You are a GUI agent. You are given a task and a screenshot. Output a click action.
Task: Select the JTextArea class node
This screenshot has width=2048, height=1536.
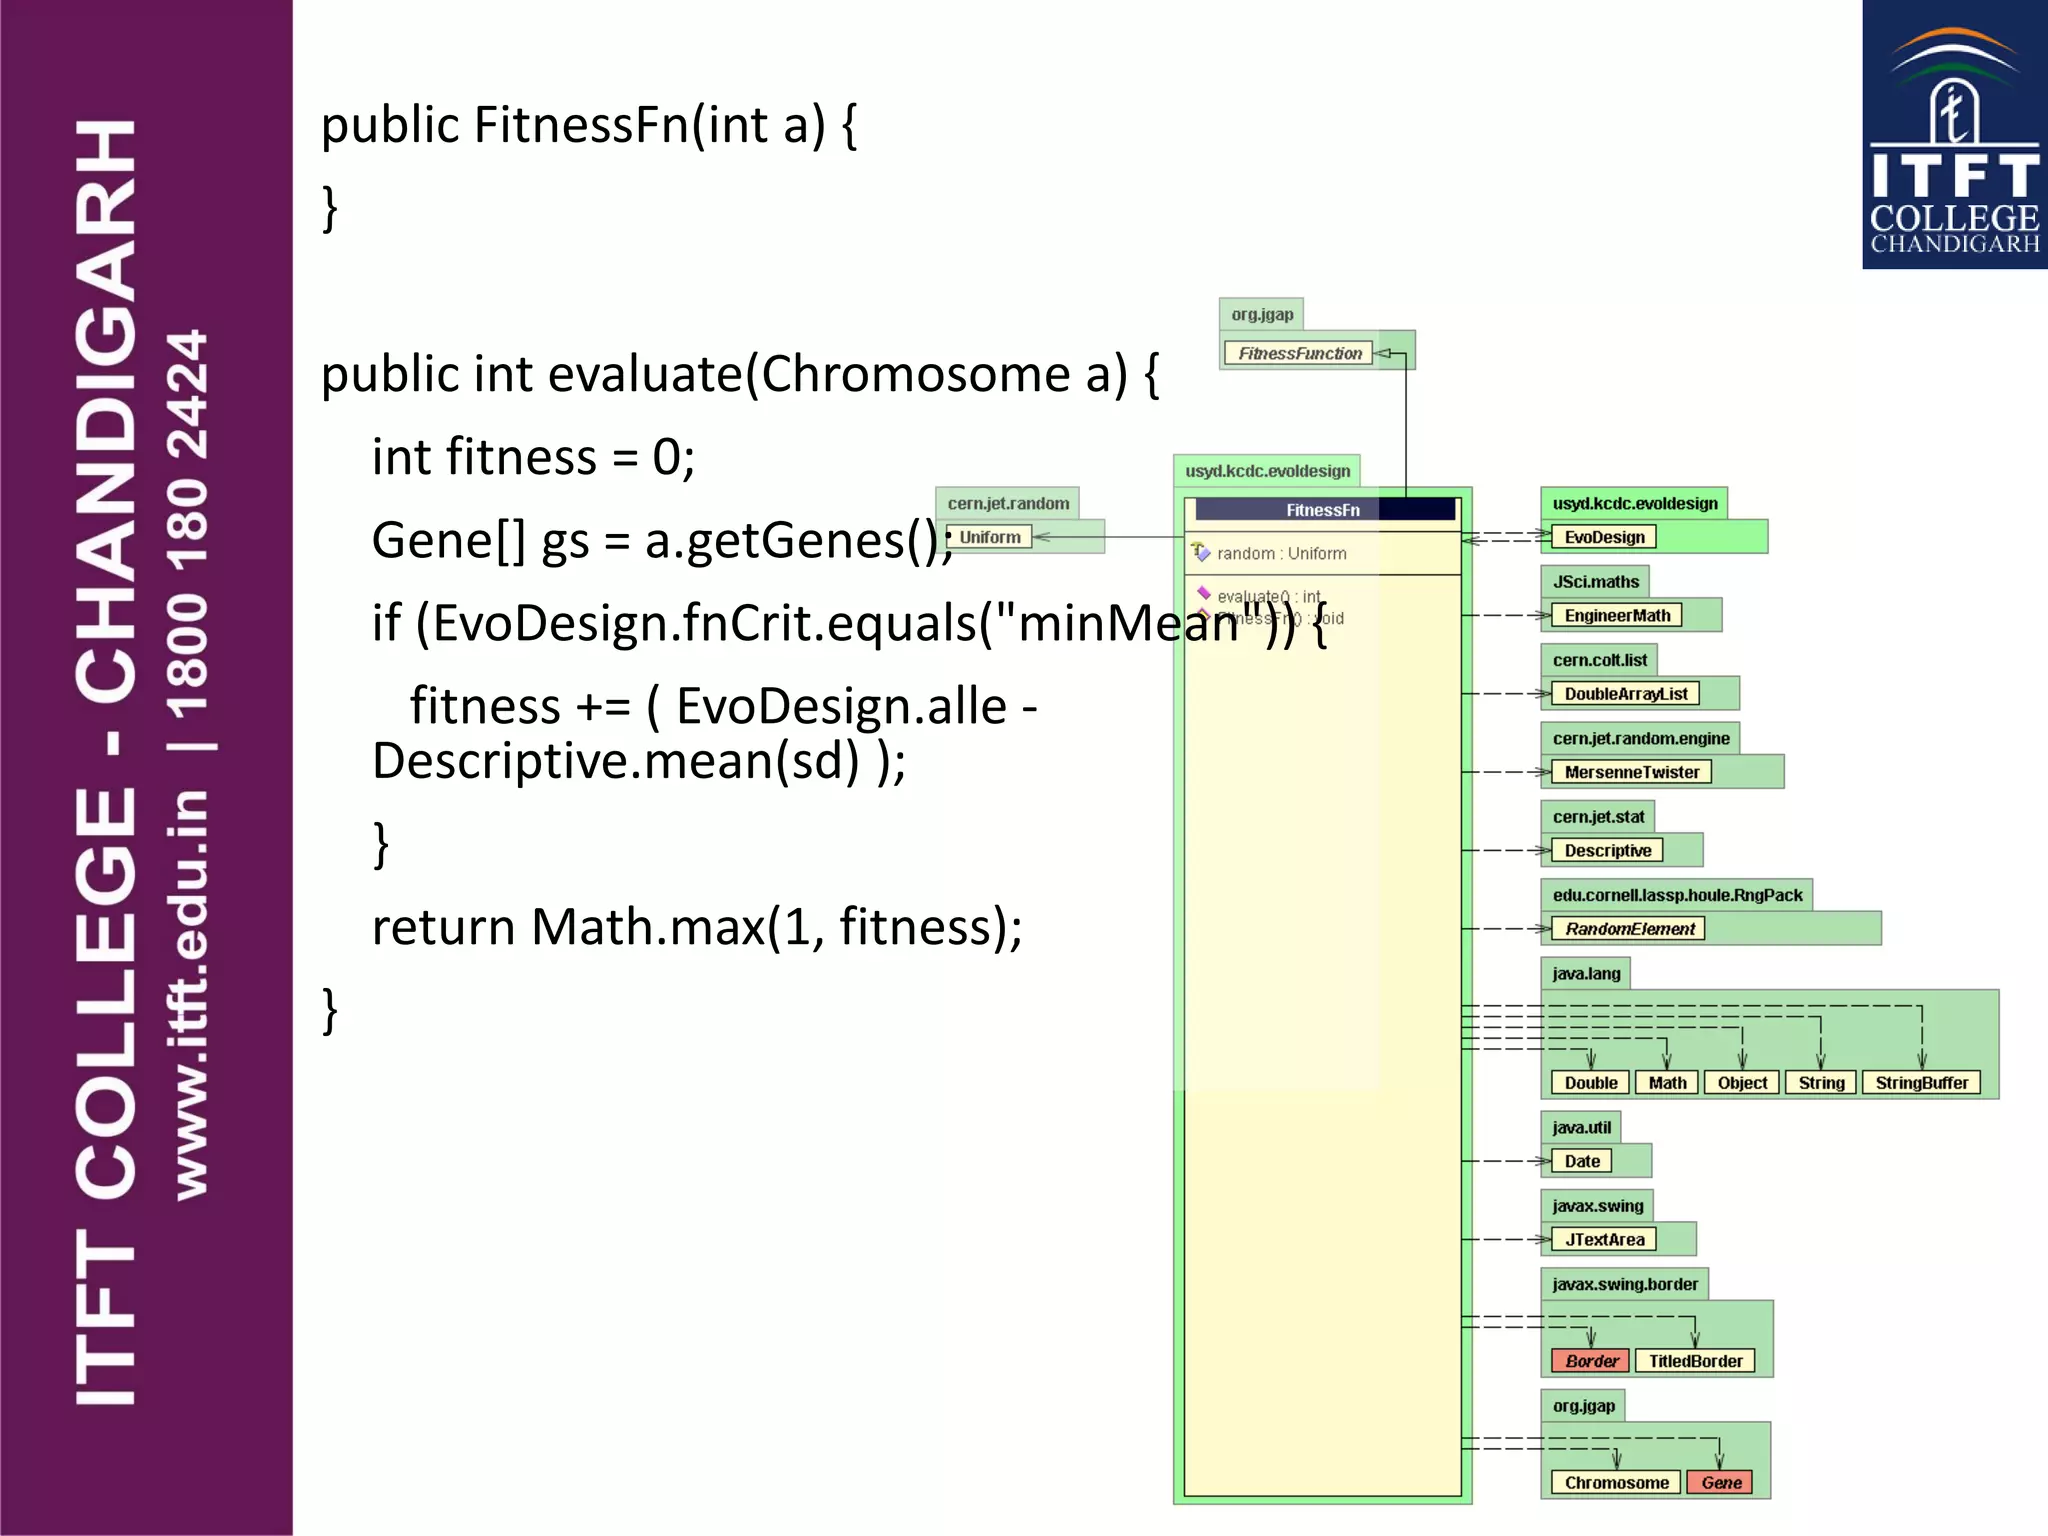[x=1604, y=1239]
